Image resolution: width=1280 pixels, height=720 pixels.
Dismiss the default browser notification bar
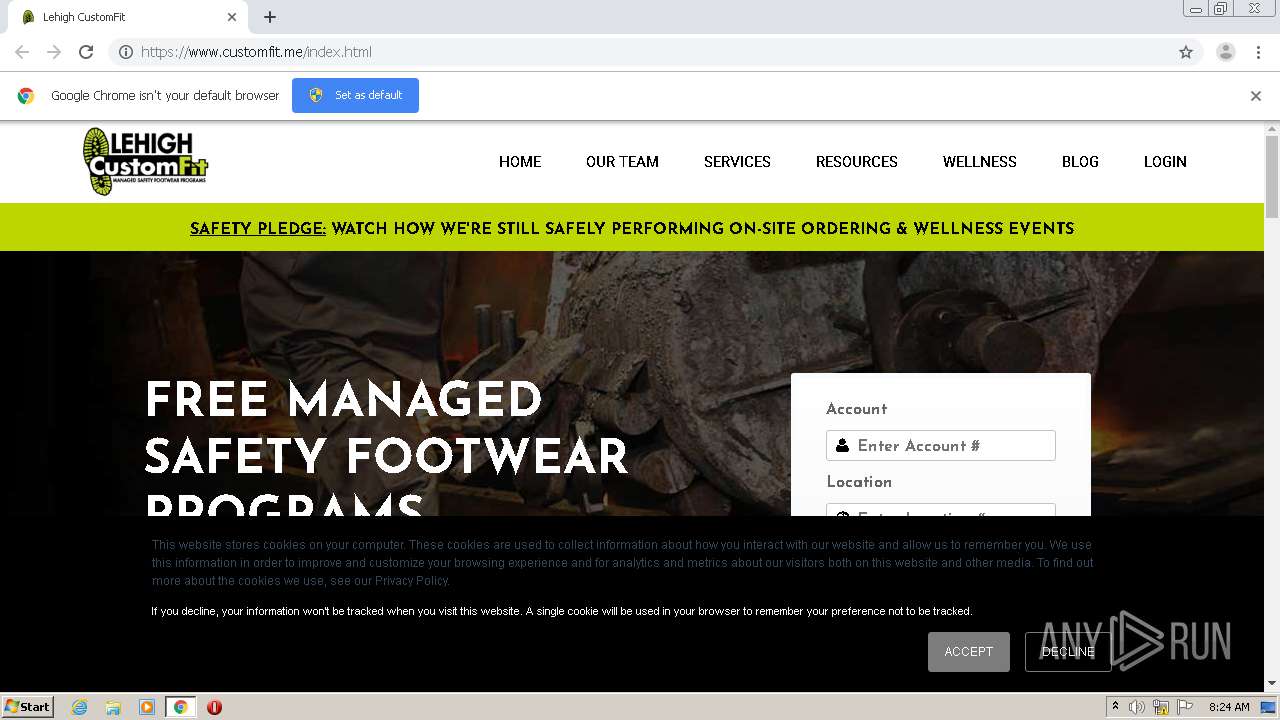pos(1256,96)
